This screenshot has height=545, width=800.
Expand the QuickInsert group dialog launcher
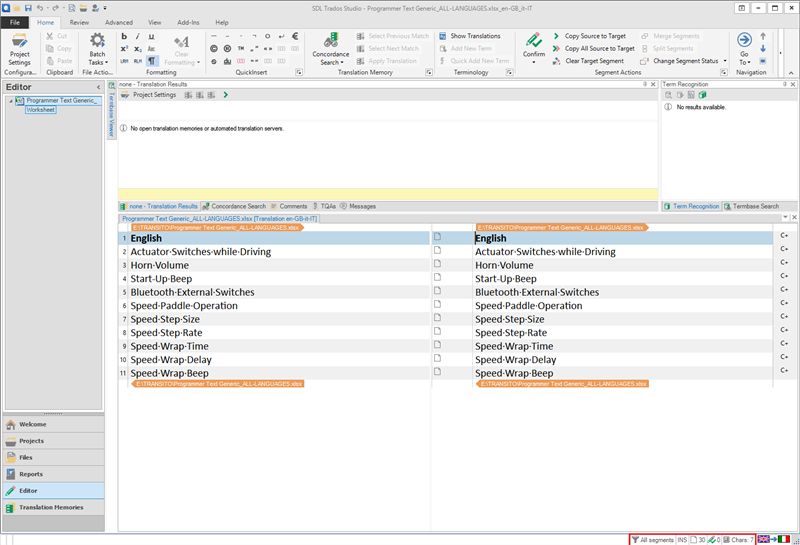click(299, 72)
